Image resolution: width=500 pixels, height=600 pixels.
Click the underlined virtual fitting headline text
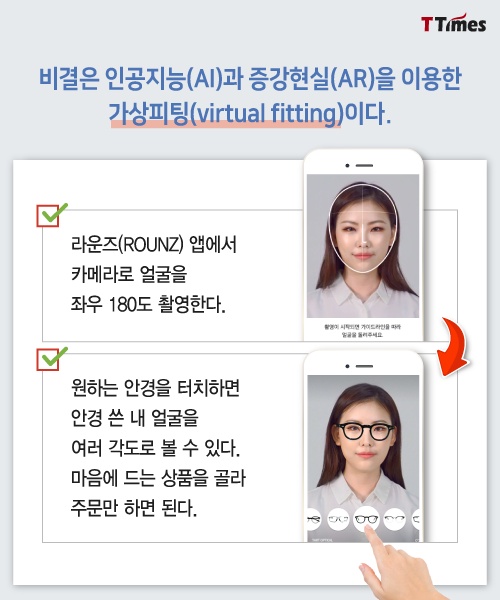point(225,113)
